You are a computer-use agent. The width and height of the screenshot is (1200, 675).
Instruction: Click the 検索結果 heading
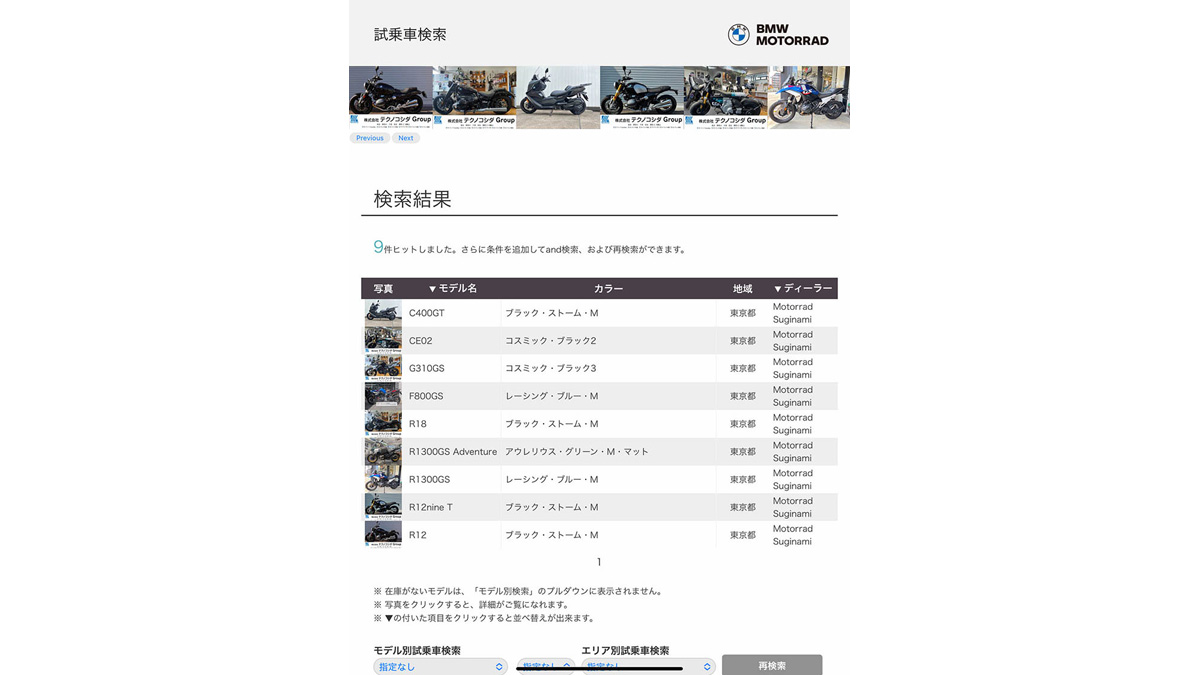point(413,199)
